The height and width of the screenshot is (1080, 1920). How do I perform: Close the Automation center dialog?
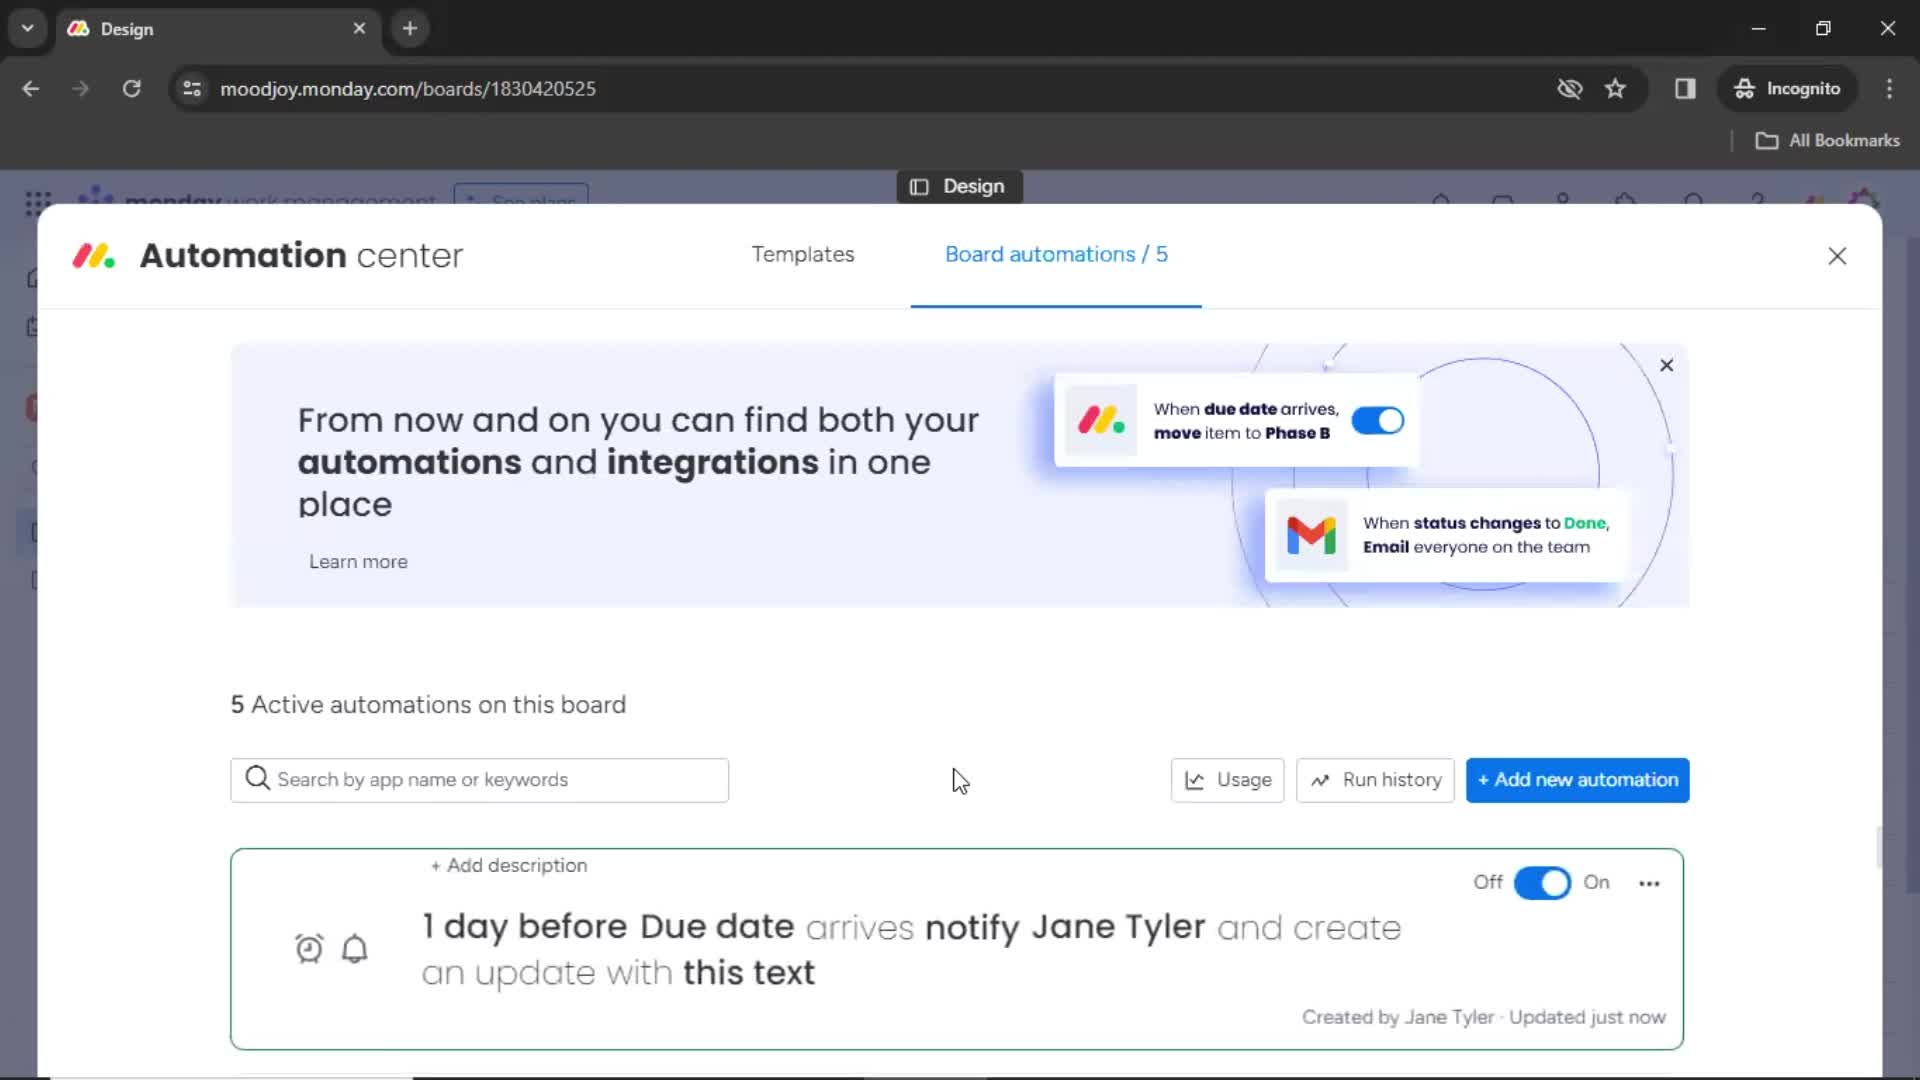[1837, 256]
